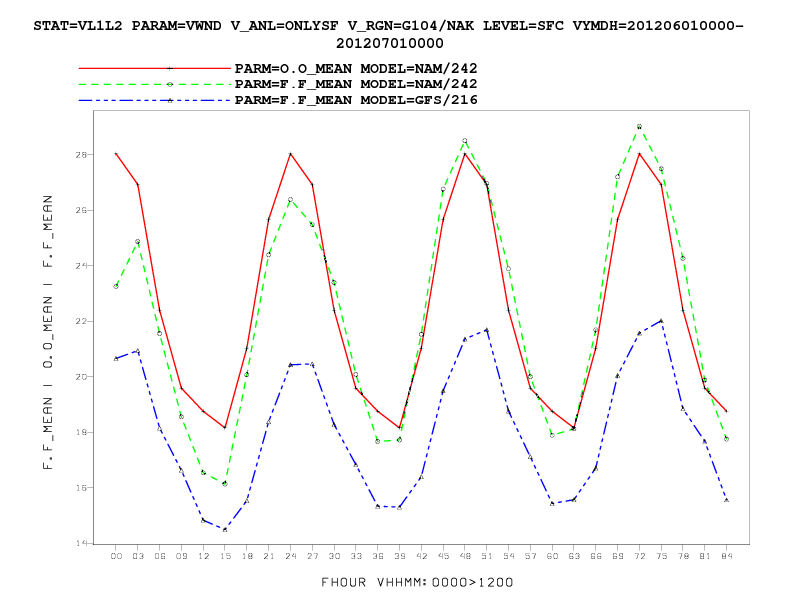
Task: Click x-axis tick label 06
Action: (x=160, y=556)
